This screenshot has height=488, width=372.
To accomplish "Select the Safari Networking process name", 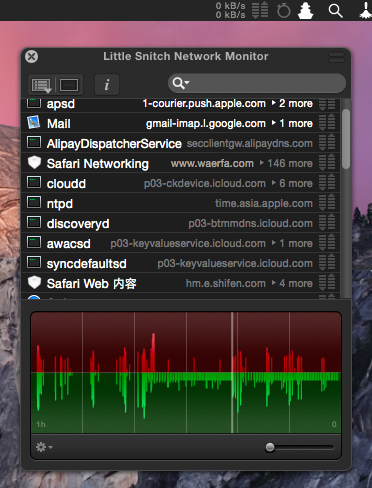I will (98, 164).
